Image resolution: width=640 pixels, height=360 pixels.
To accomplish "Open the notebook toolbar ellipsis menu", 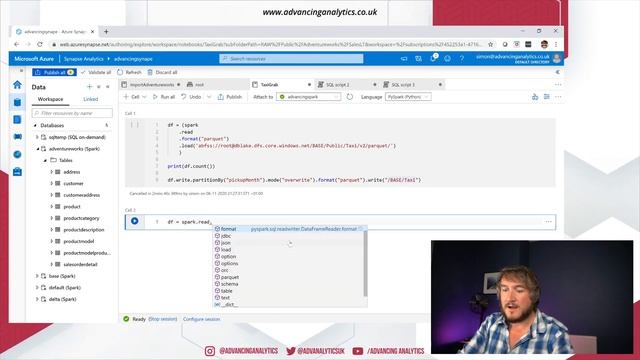I will (x=558, y=97).
